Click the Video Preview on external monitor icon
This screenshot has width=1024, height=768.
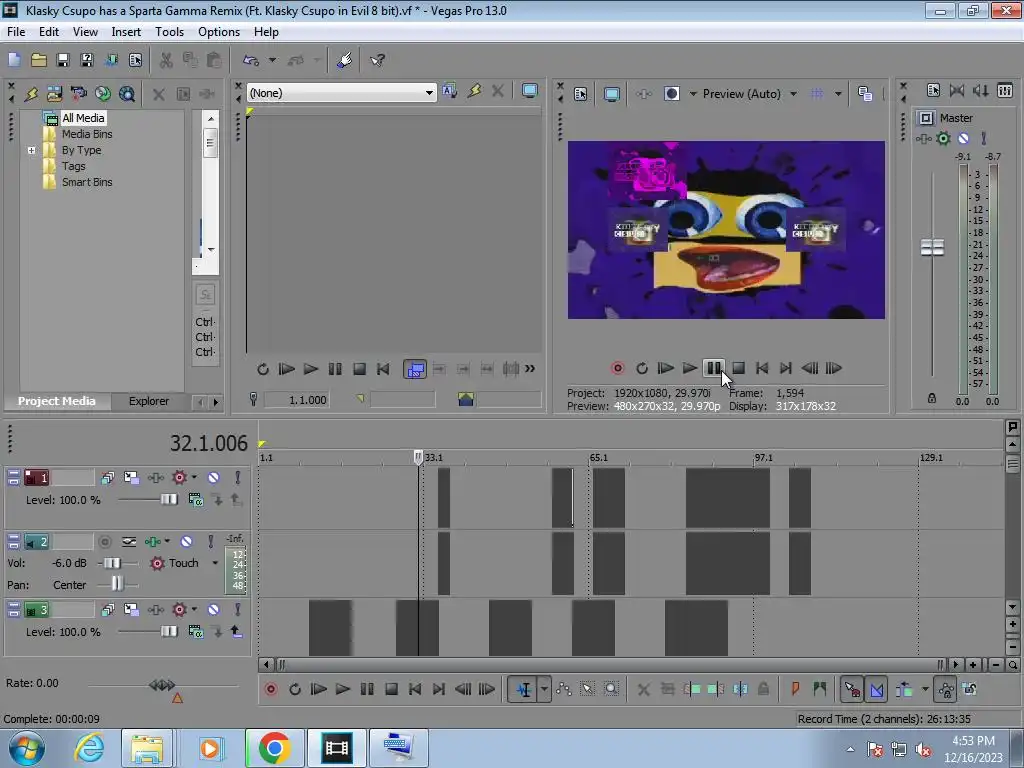[612, 94]
